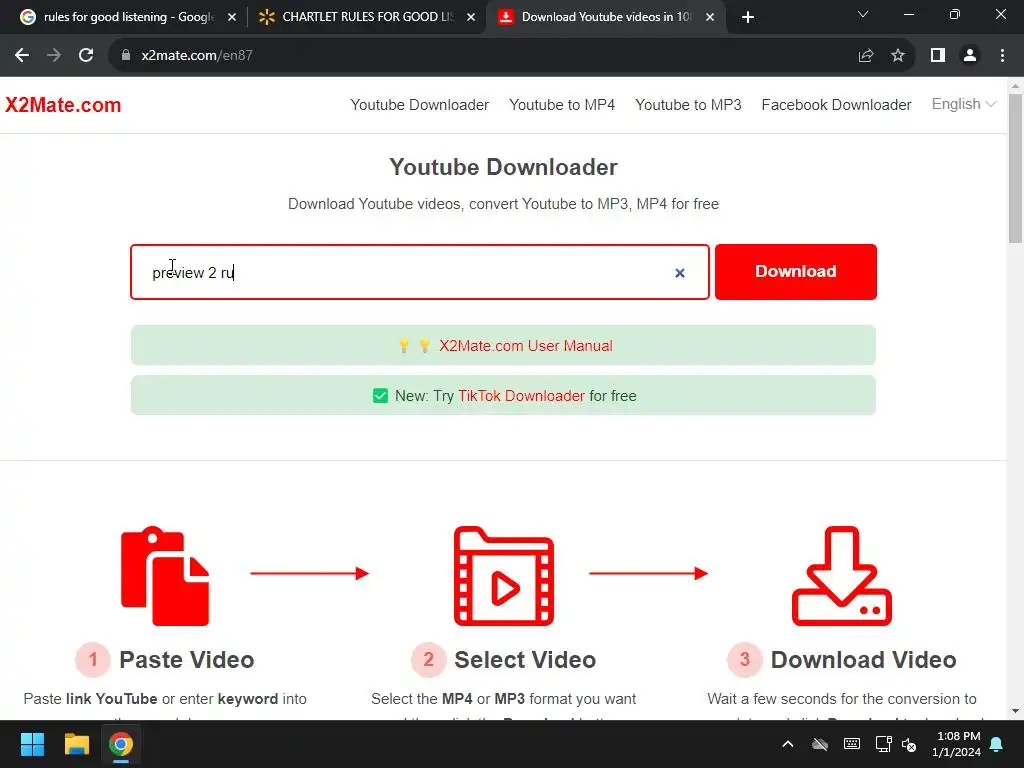The width and height of the screenshot is (1024, 768).
Task: Click the browser forward arrow
Action: pos(54,56)
